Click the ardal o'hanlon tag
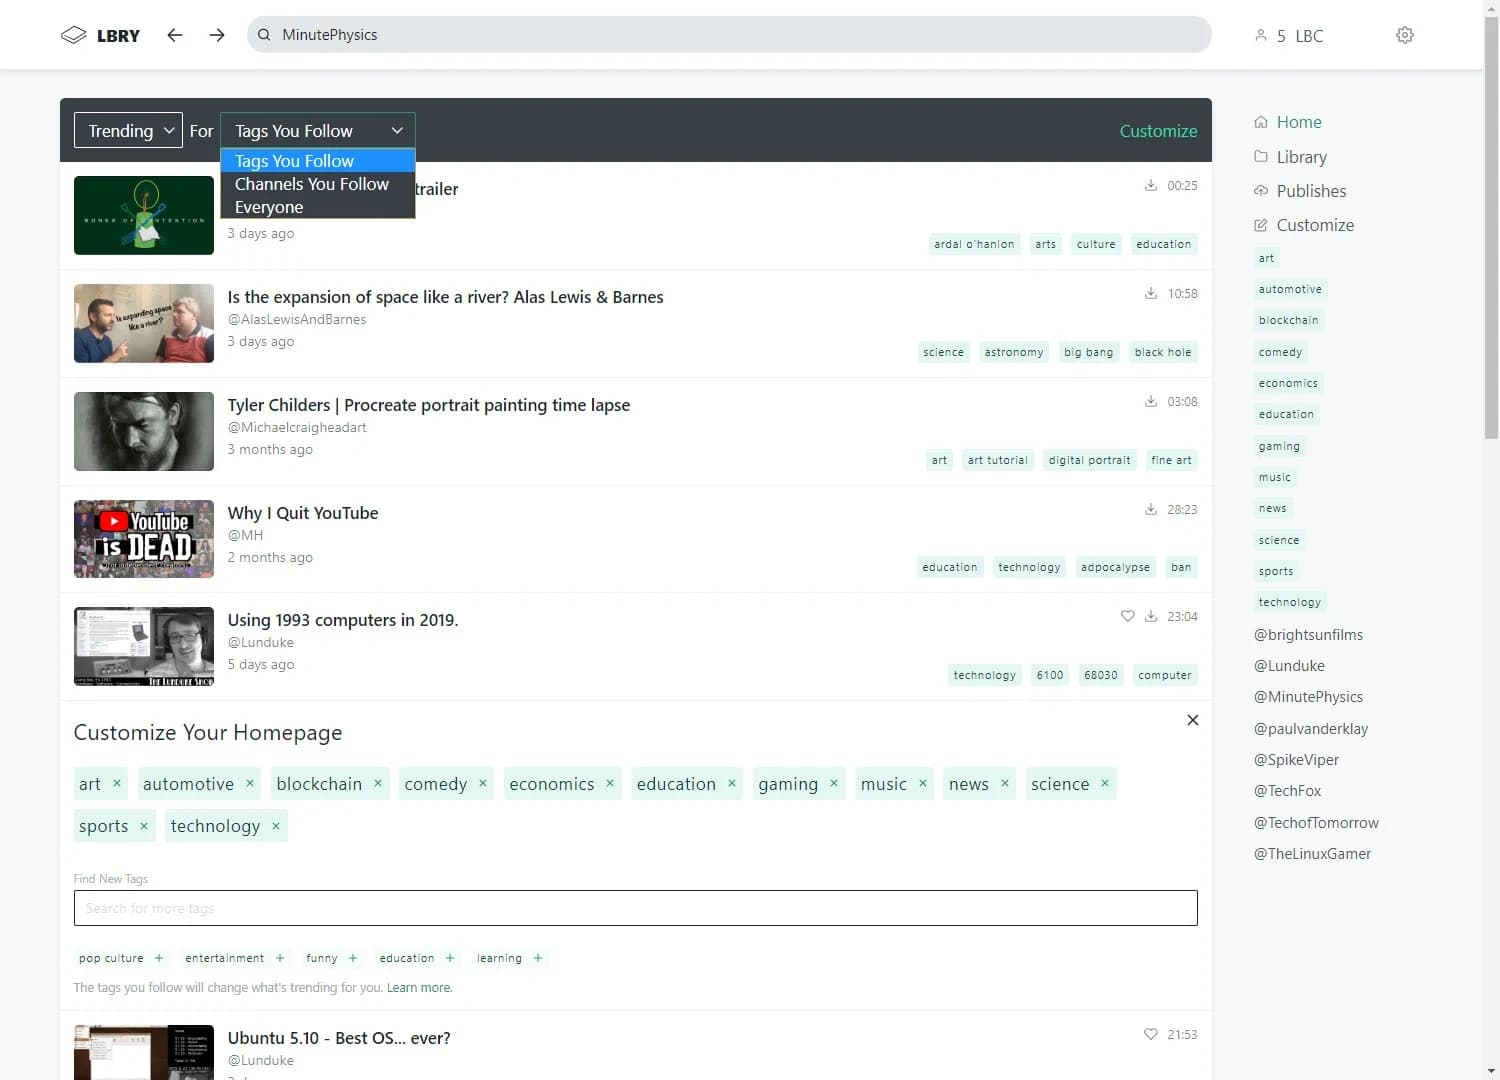The image size is (1500, 1080). pyautogui.click(x=974, y=244)
